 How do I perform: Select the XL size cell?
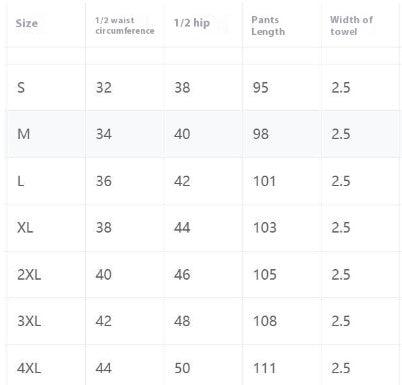click(x=25, y=228)
